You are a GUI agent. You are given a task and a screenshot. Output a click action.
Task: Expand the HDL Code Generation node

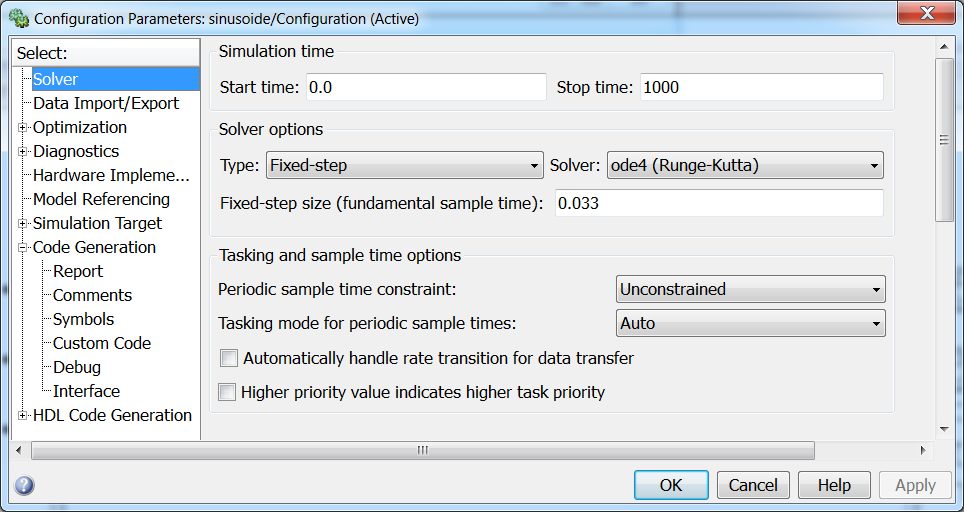pos(23,415)
